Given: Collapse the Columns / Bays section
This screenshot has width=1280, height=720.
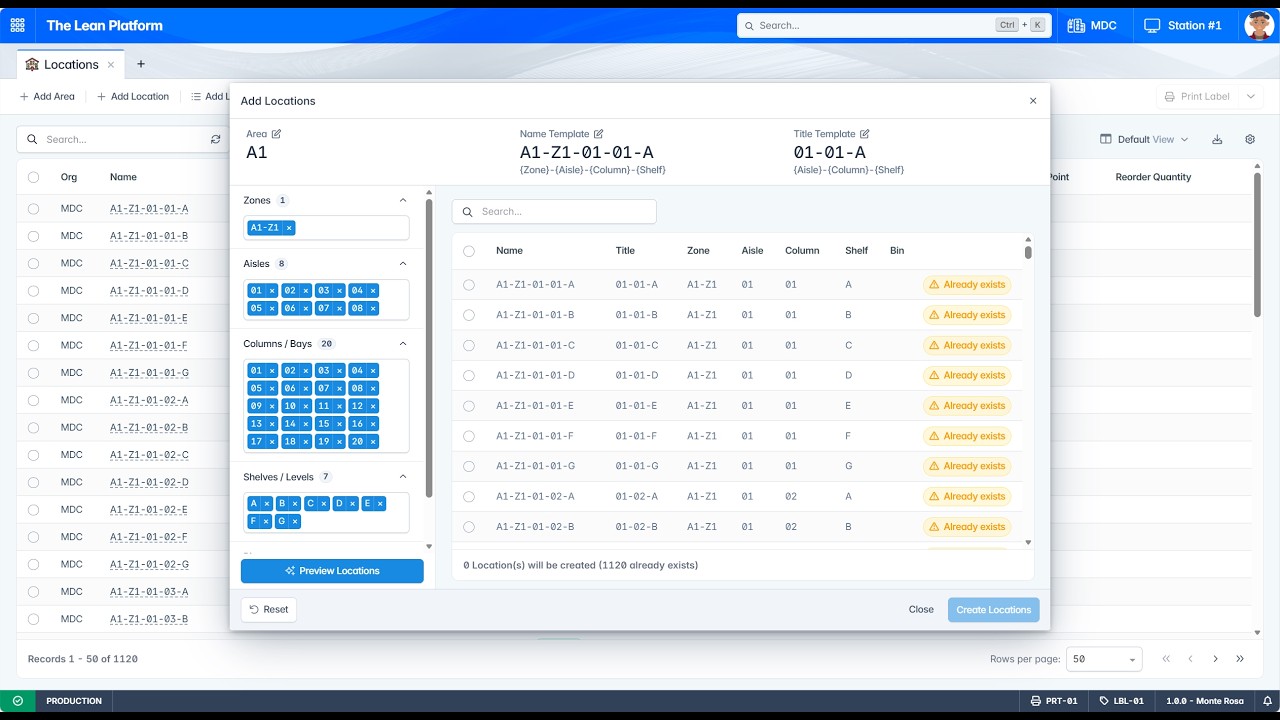Looking at the screenshot, I should (x=403, y=344).
